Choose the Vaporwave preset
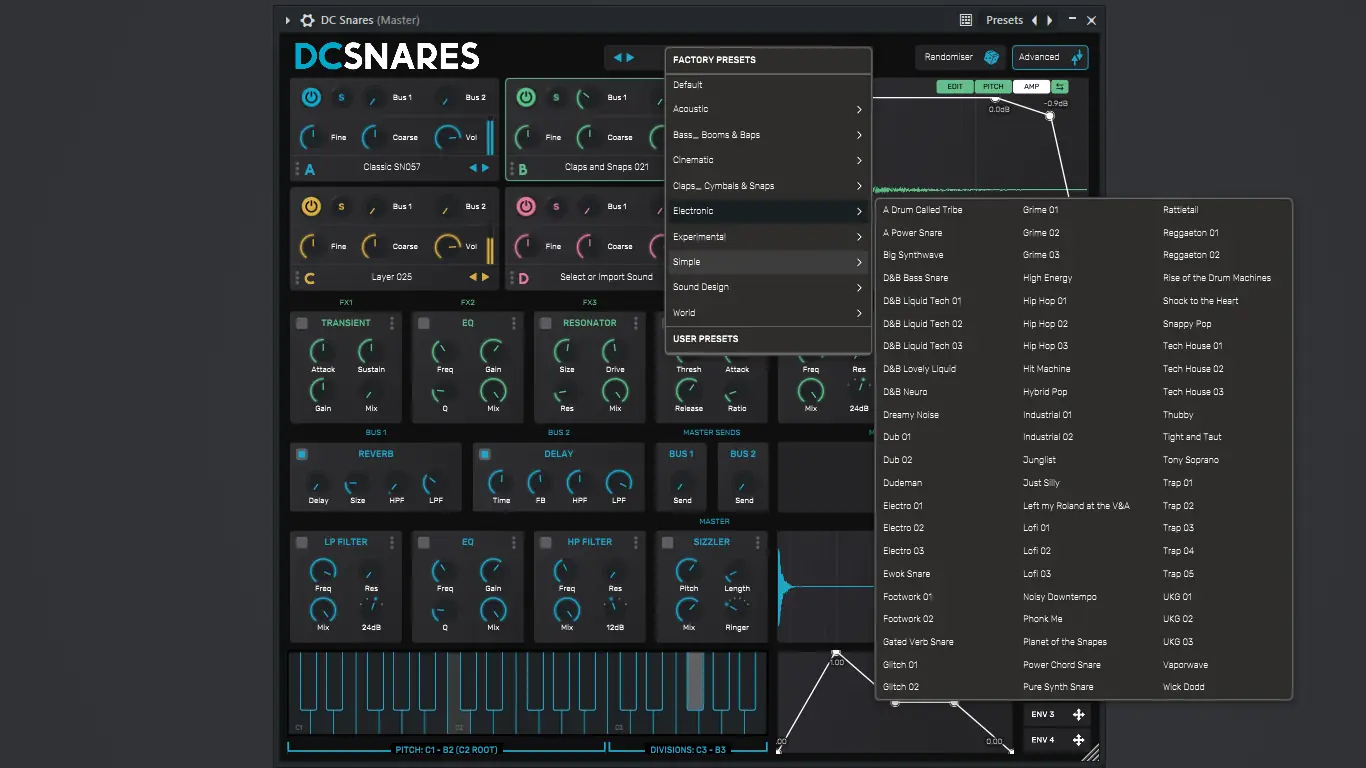 [x=1185, y=665]
